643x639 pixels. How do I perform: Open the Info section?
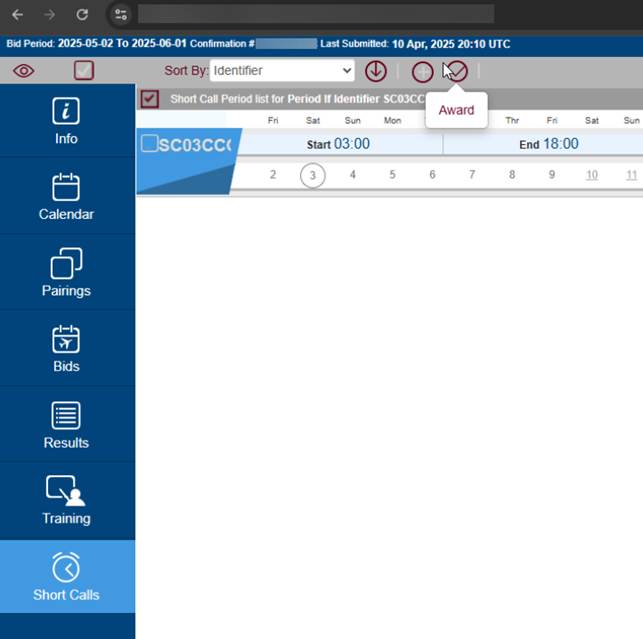tap(66, 121)
